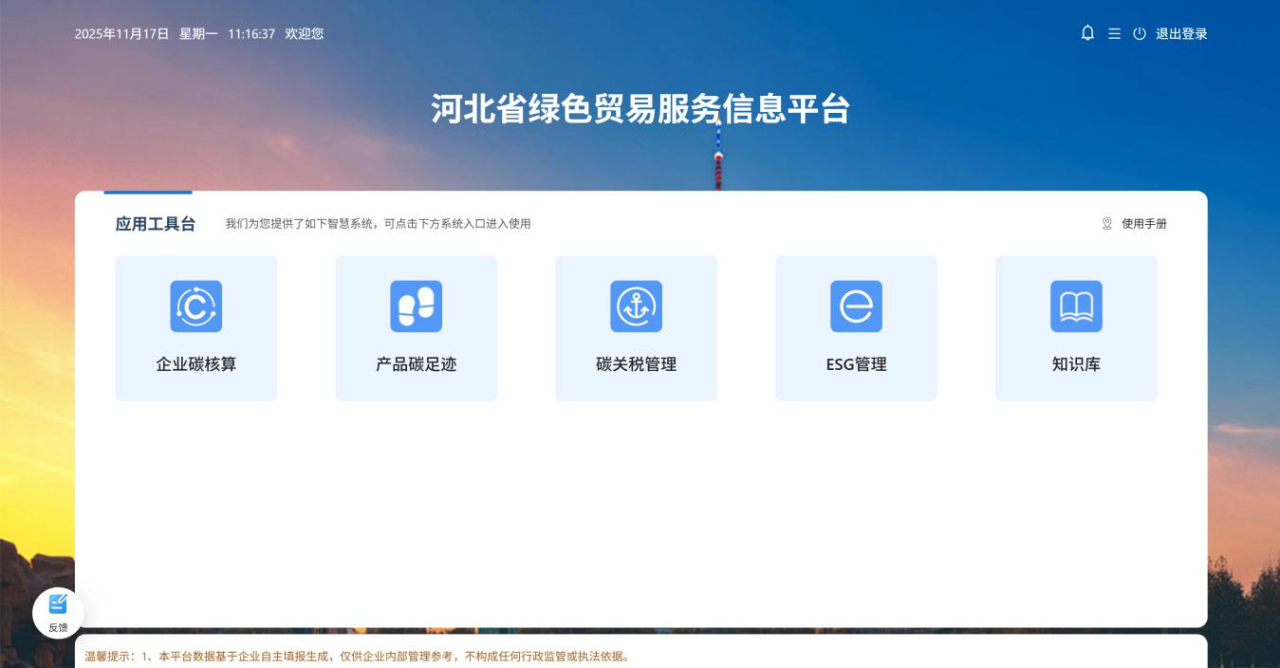The width and height of the screenshot is (1280, 668).
Task: Open the 使用手册 user manual link
Action: 1144,224
